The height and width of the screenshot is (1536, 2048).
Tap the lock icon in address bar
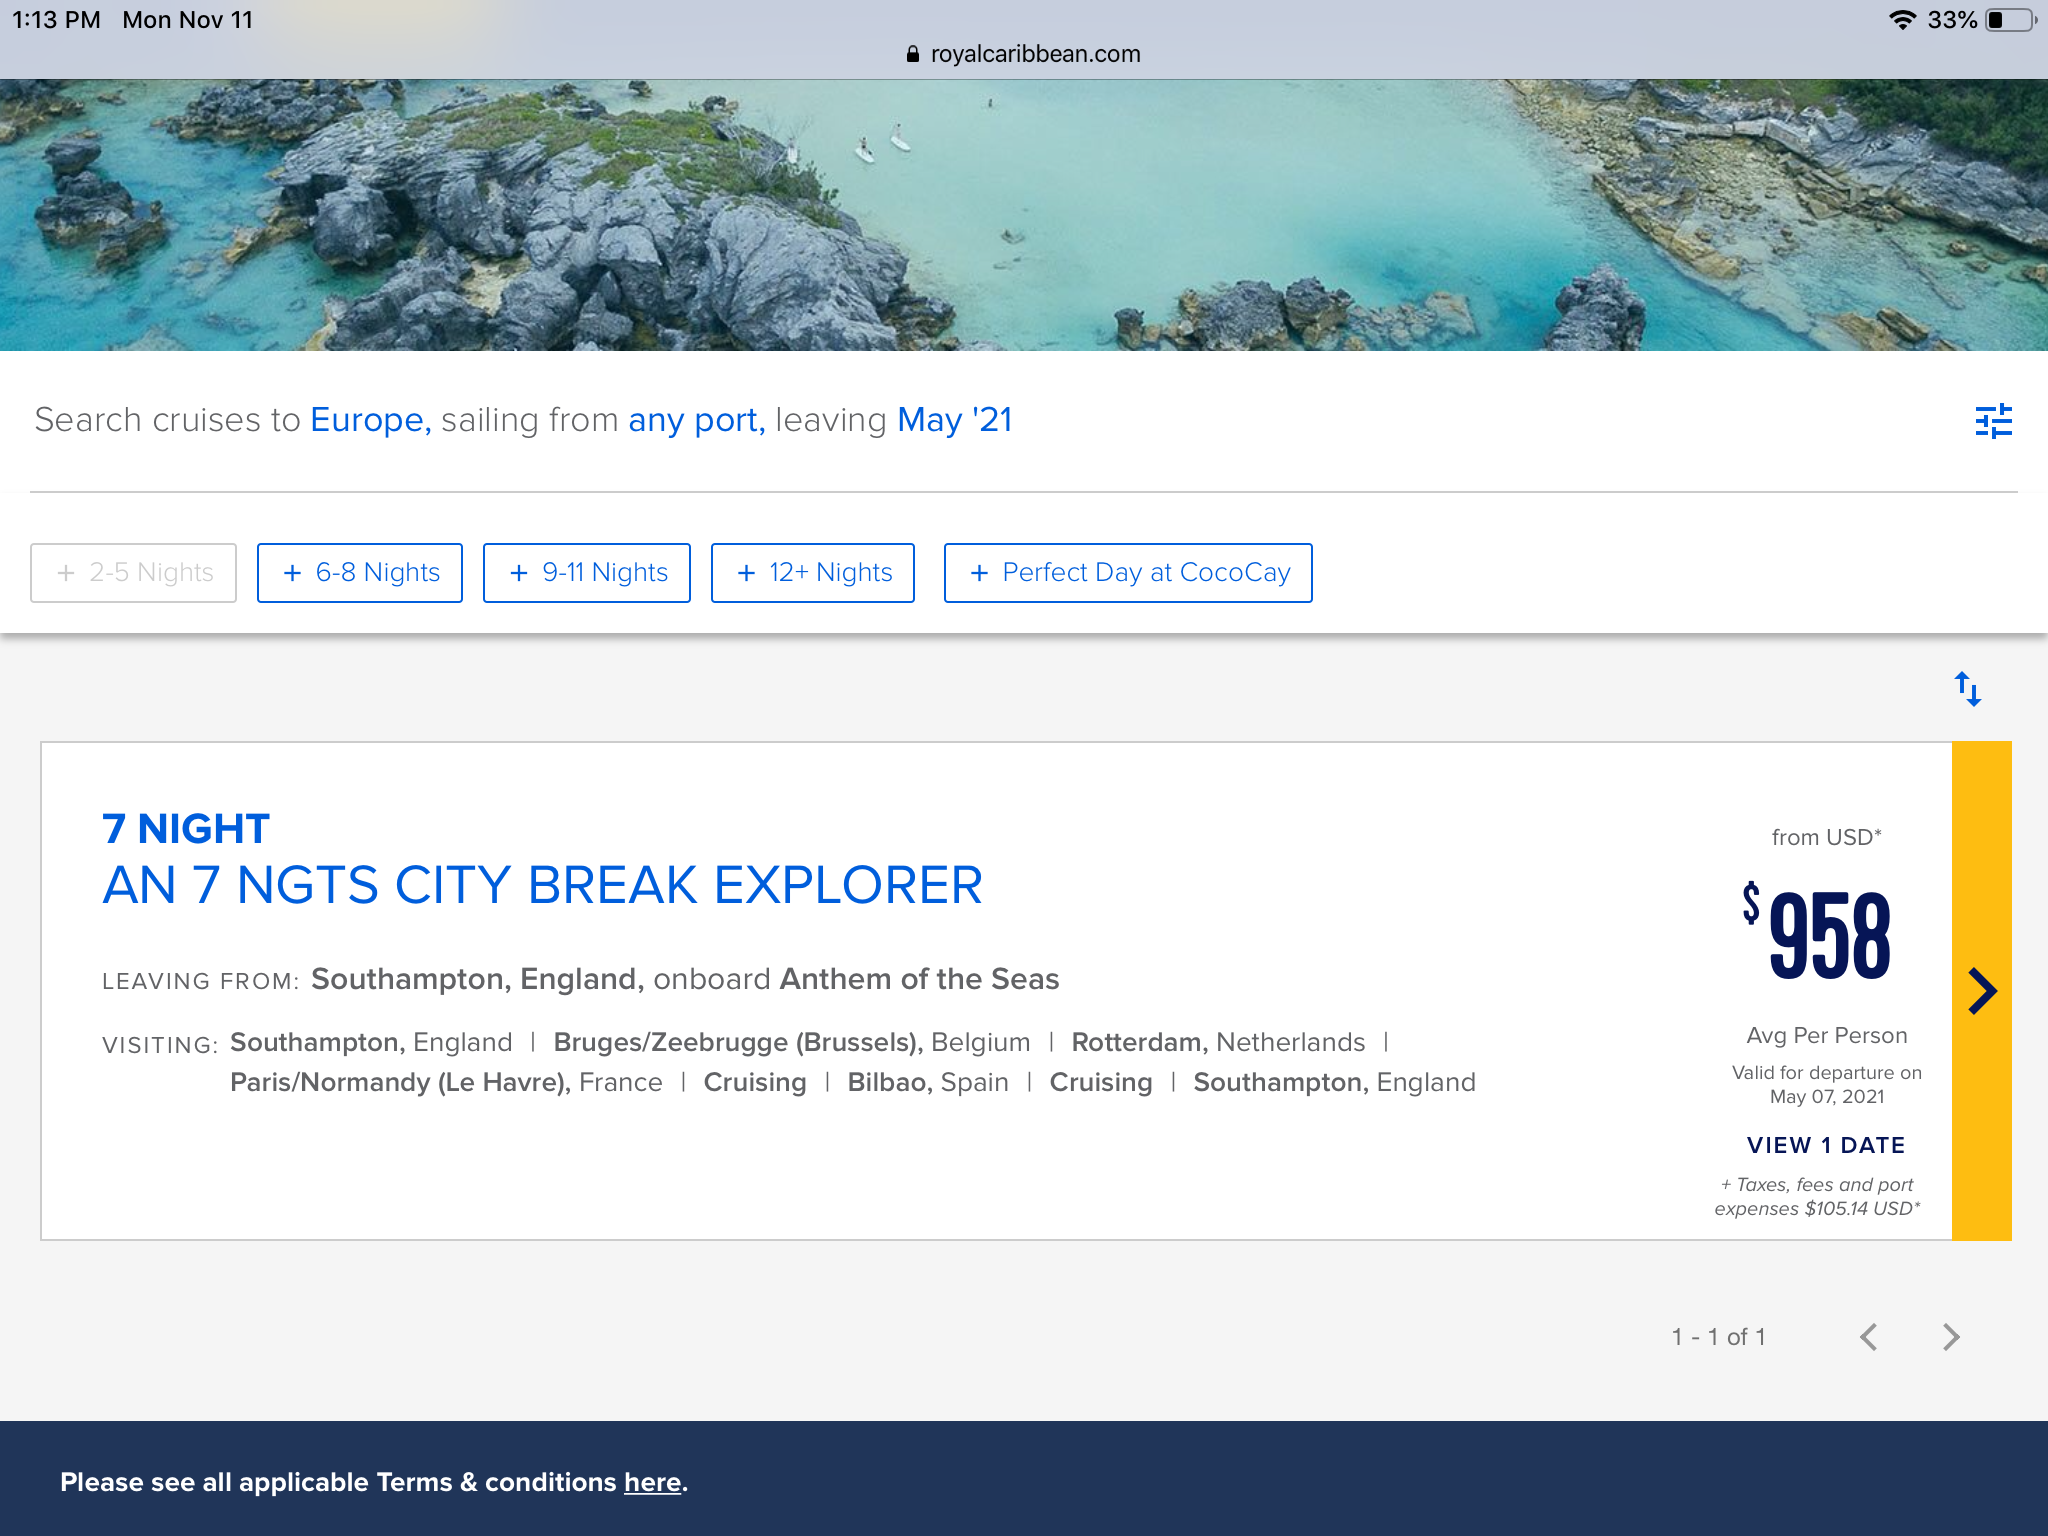[912, 54]
